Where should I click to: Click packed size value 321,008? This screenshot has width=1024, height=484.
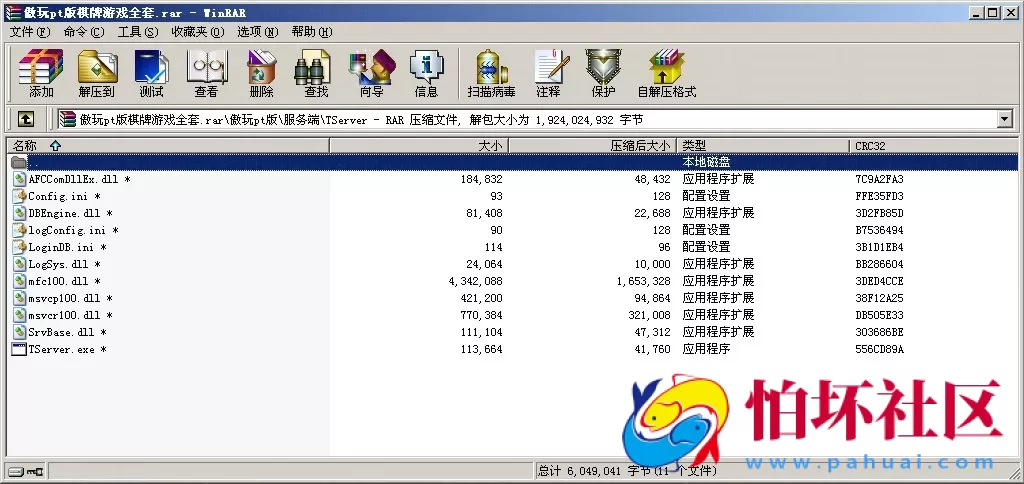(649, 315)
